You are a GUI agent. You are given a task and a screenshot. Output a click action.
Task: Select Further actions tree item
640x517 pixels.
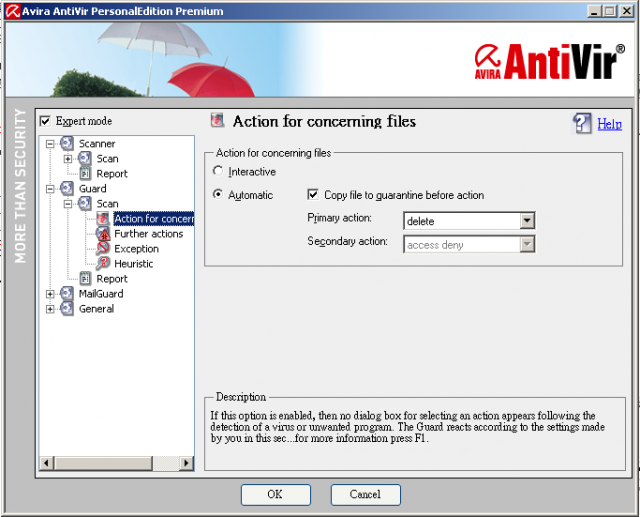(149, 234)
